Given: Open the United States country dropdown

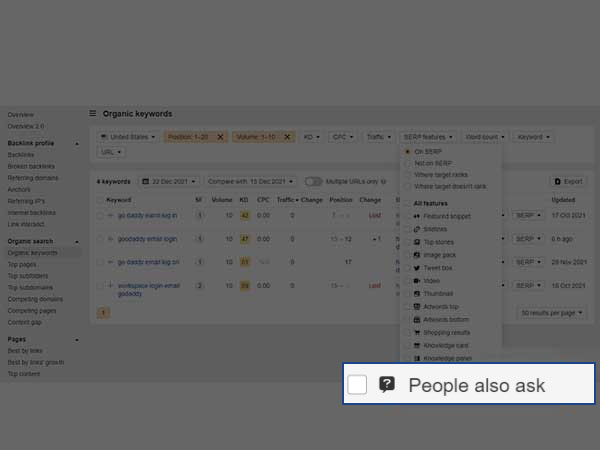Looking at the screenshot, I should [128, 137].
